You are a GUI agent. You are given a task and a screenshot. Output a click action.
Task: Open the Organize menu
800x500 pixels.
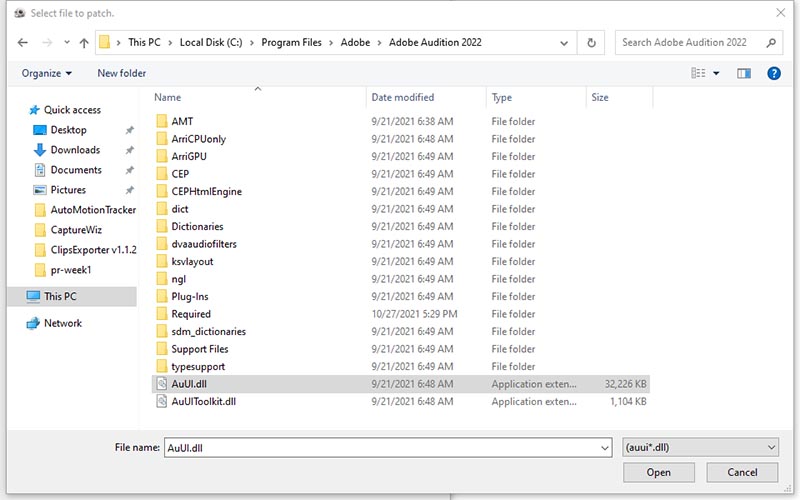pos(46,73)
